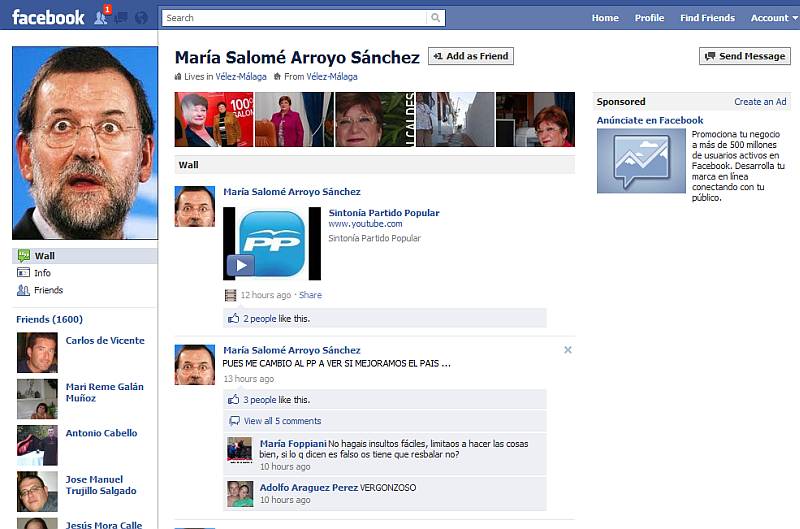Open the large profile picture
Image resolution: width=800 pixels, height=529 pixels.
pos(85,143)
